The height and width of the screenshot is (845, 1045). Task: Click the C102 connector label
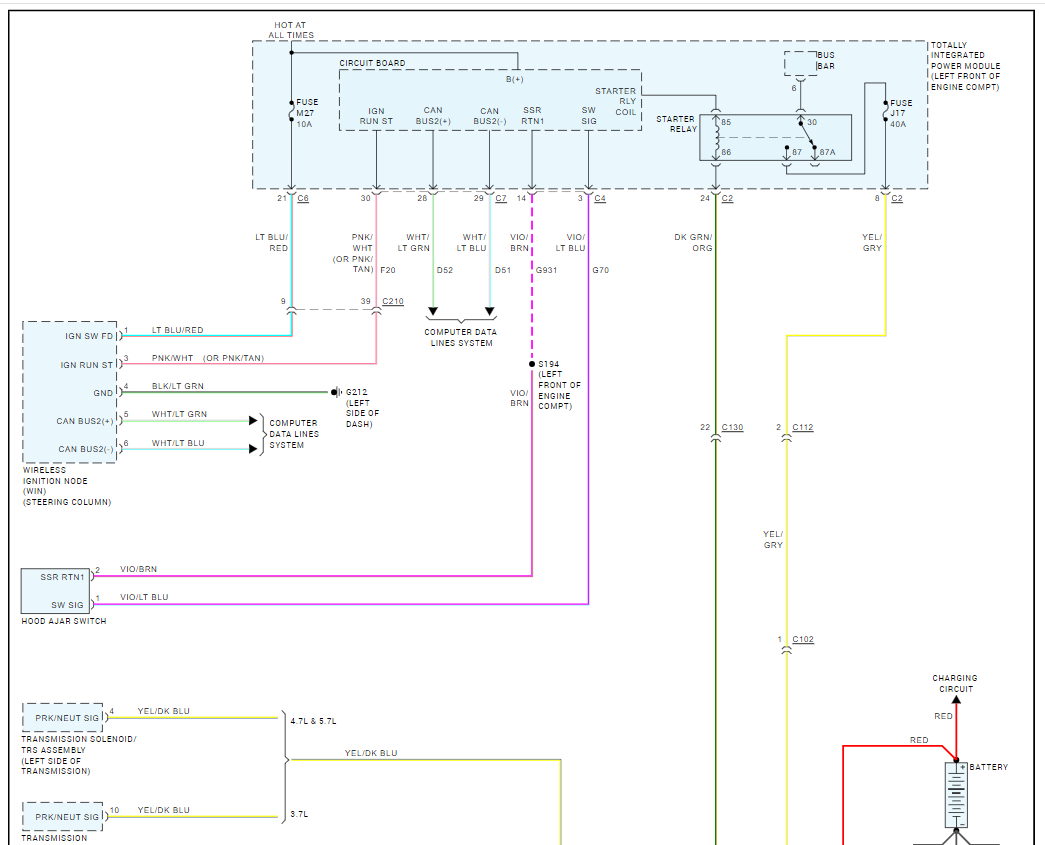[802, 640]
